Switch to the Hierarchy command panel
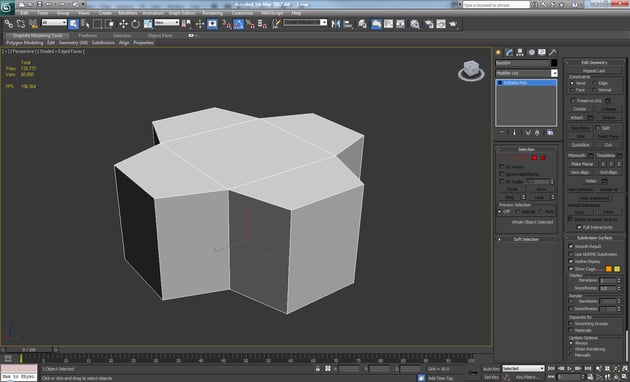630x382 pixels. (x=520, y=52)
